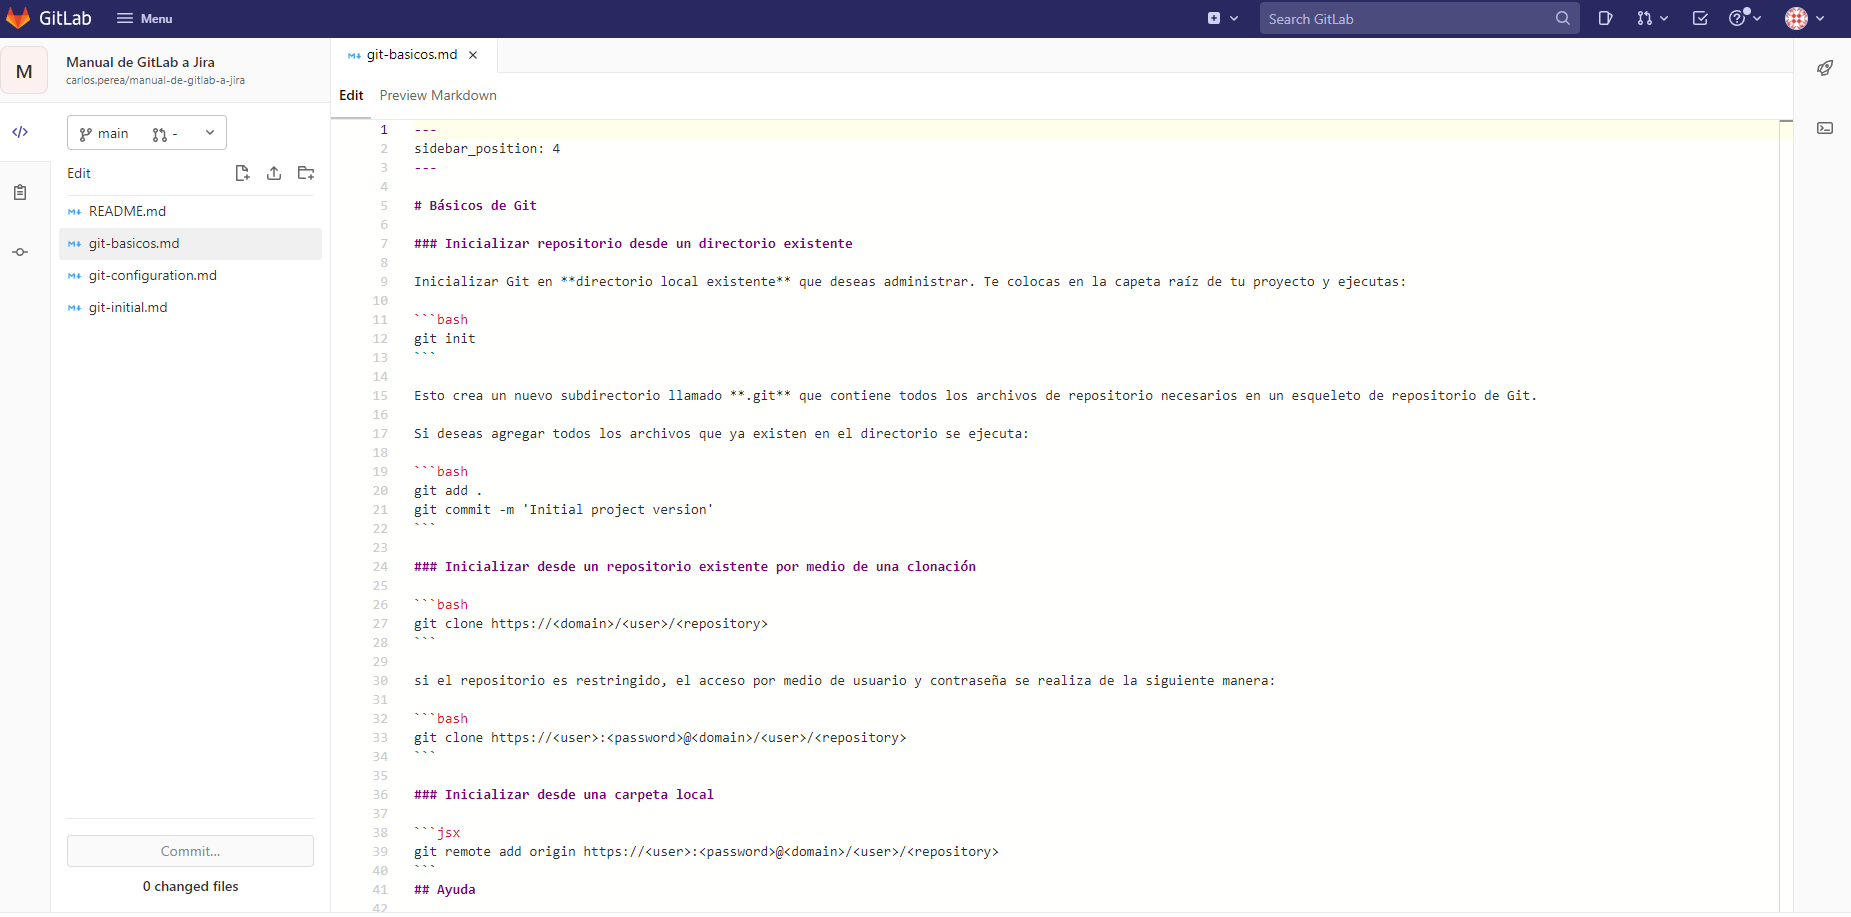This screenshot has width=1851, height=917.
Task: Click the markdown icon beside git-initial.md
Action: click(x=74, y=307)
